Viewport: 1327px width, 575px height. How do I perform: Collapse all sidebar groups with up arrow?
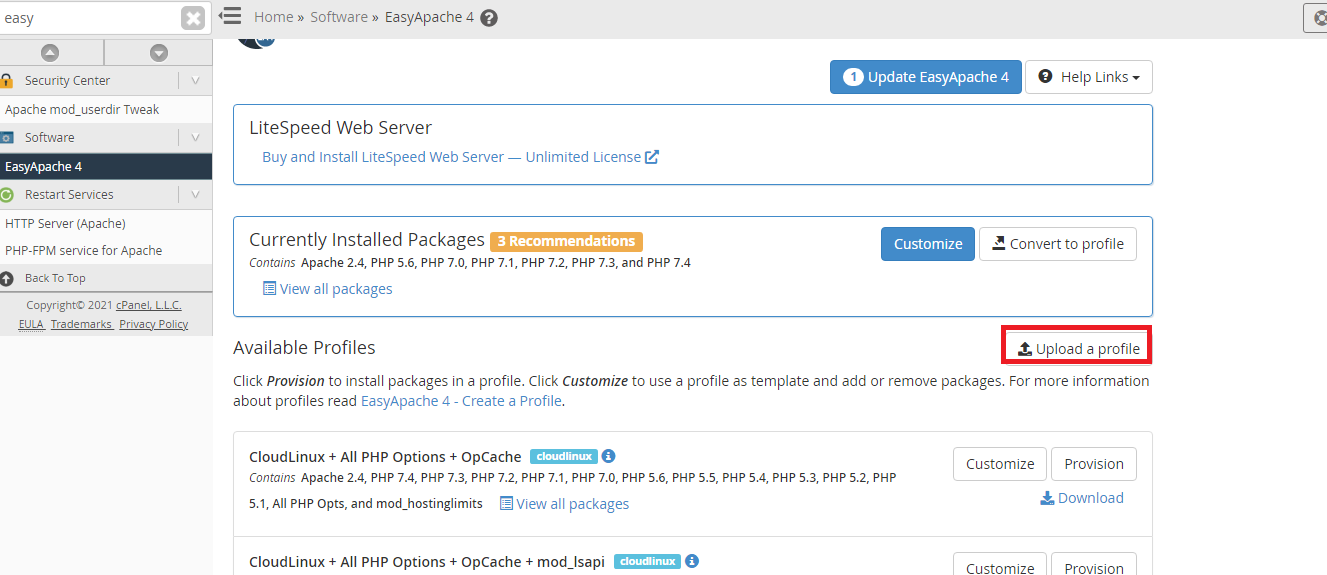[50, 52]
